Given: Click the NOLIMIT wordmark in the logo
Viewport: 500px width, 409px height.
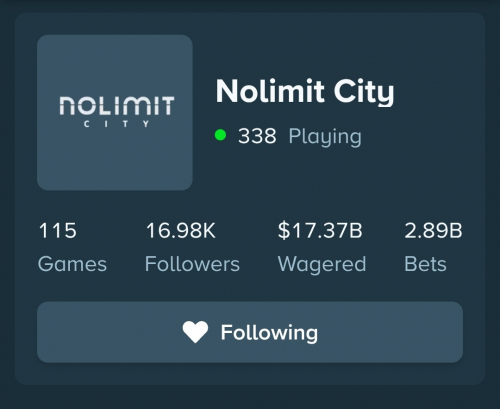Looking at the screenshot, I should [x=117, y=106].
